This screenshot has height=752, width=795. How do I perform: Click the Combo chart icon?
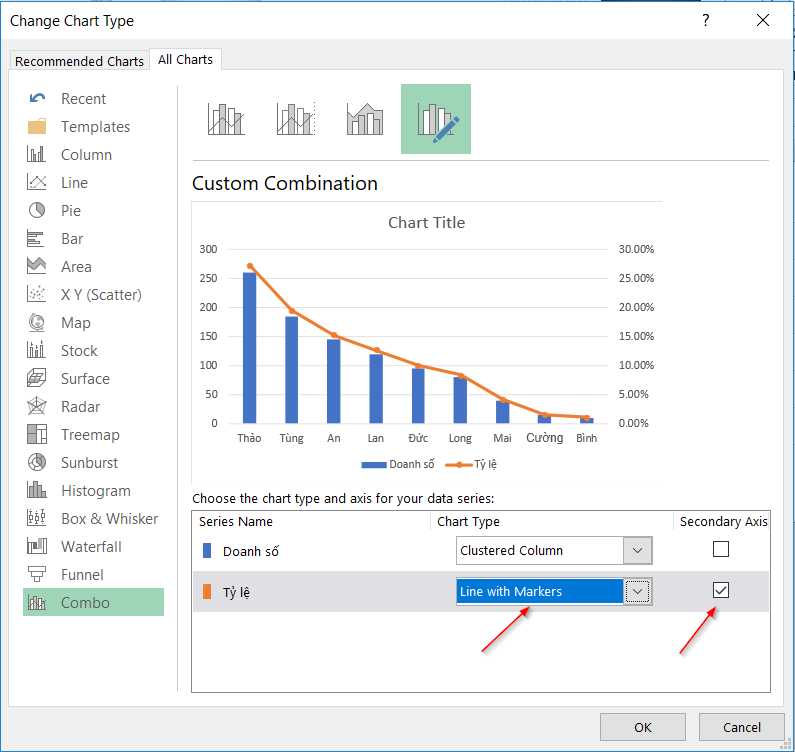37,602
